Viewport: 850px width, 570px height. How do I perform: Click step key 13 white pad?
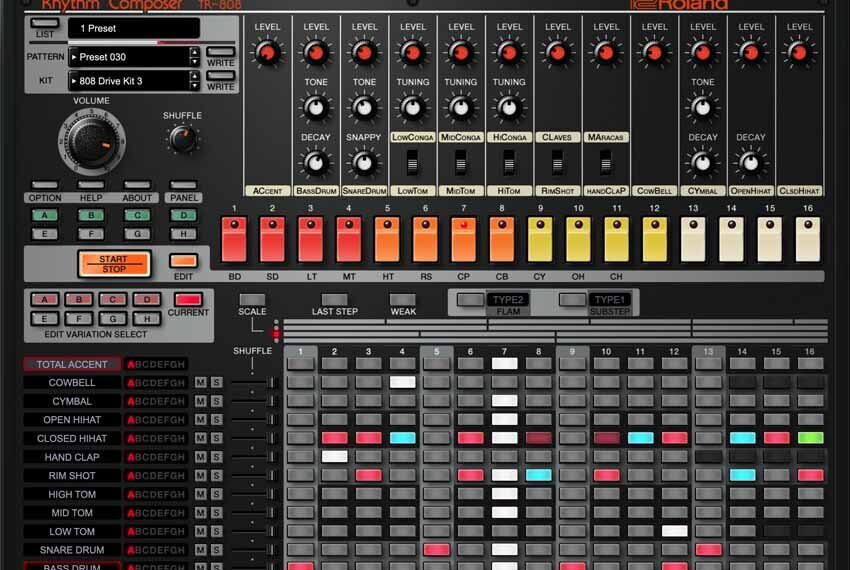click(x=693, y=239)
